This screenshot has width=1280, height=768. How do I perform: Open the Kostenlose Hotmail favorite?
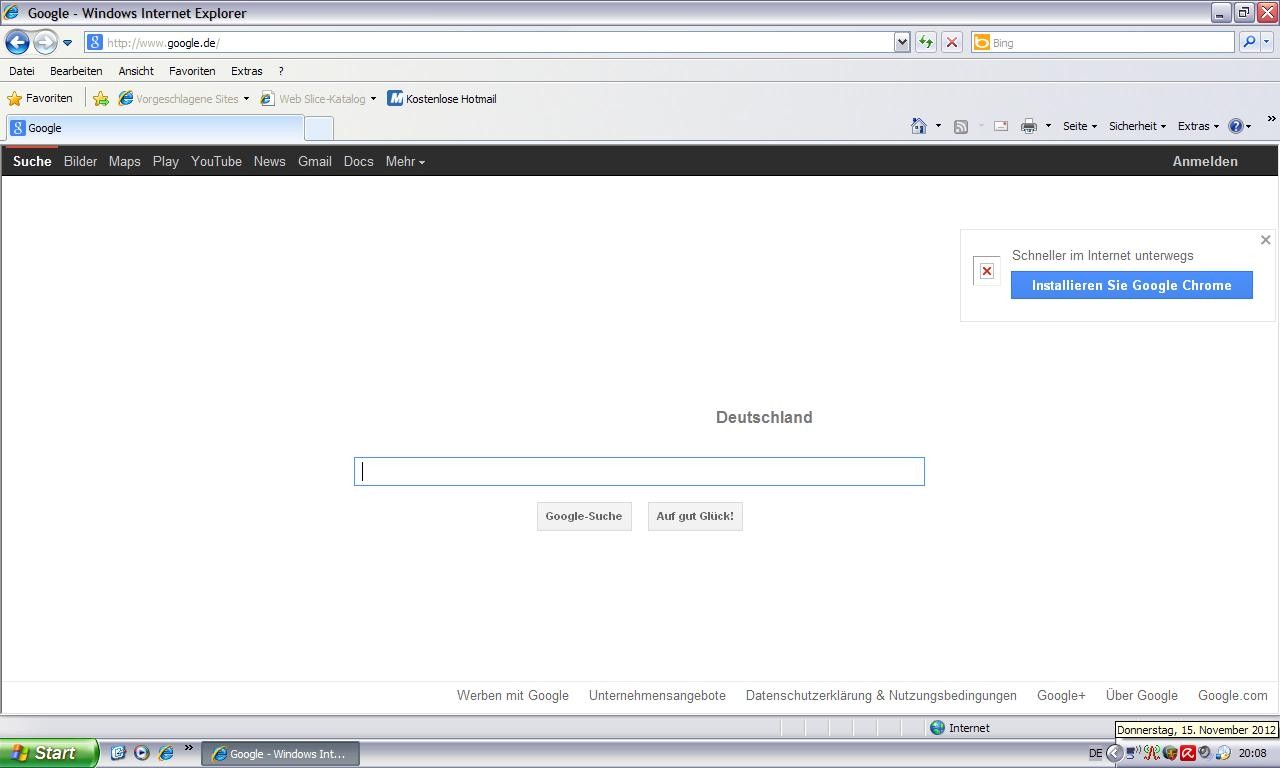tap(442, 98)
